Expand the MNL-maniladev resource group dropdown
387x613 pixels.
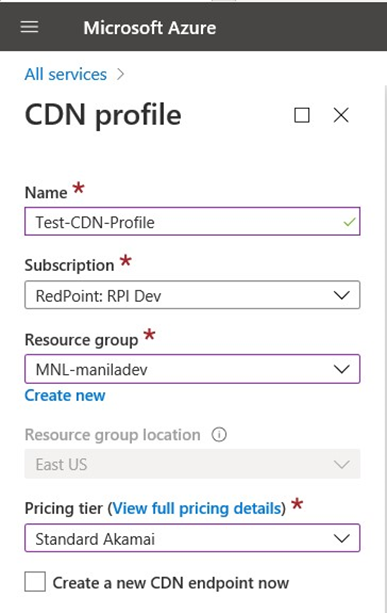click(x=192, y=369)
